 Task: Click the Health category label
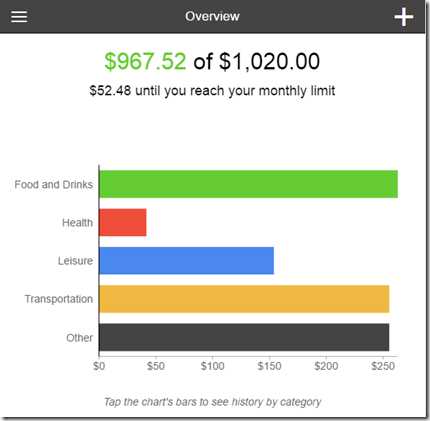click(x=77, y=222)
